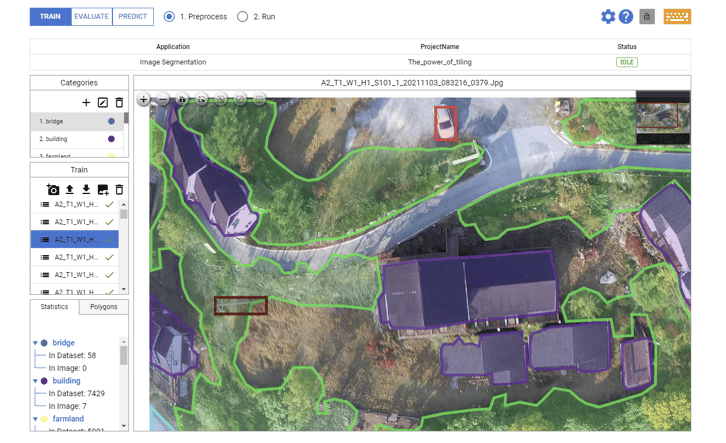This screenshot has width=726, height=443.
Task: Select the 1. Preprocess radio button
Action: tap(169, 17)
